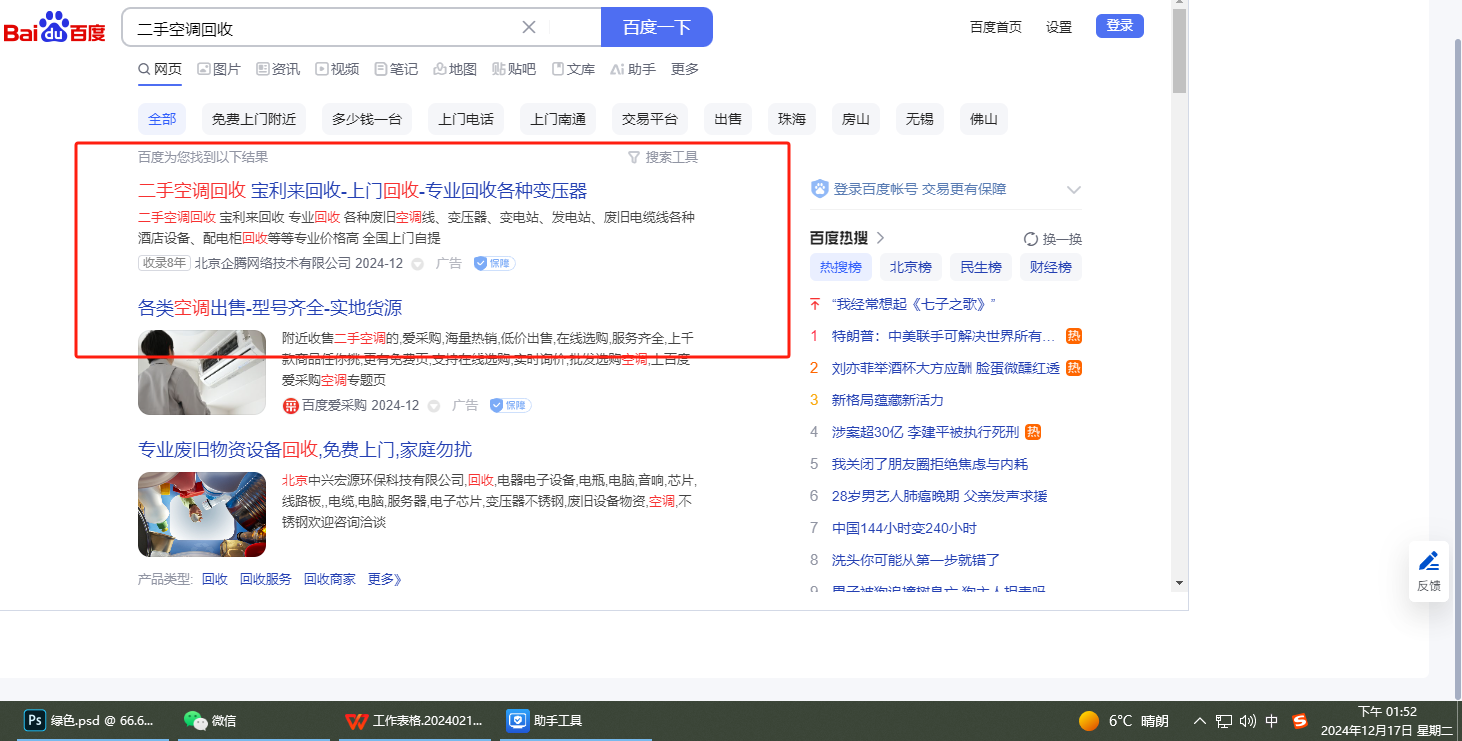Click the 搜索工具 filter icon
The width and height of the screenshot is (1462, 741).
pos(634,157)
